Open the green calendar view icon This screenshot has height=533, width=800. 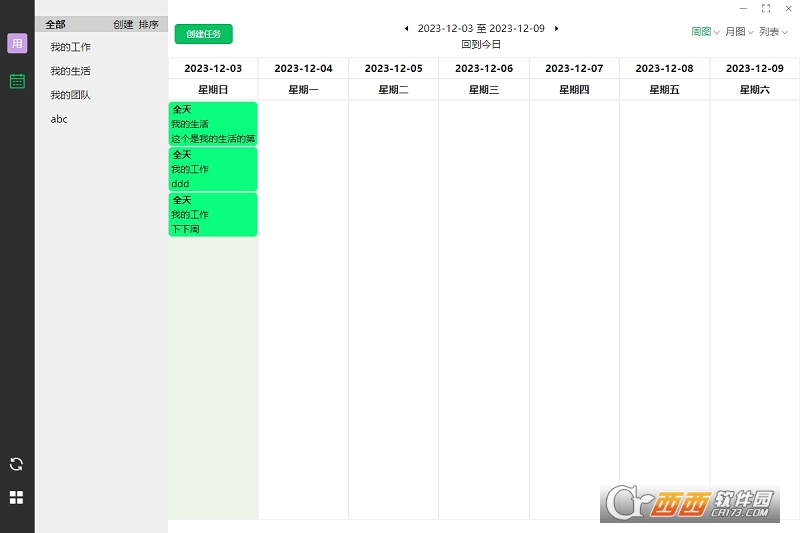[x=17, y=81]
